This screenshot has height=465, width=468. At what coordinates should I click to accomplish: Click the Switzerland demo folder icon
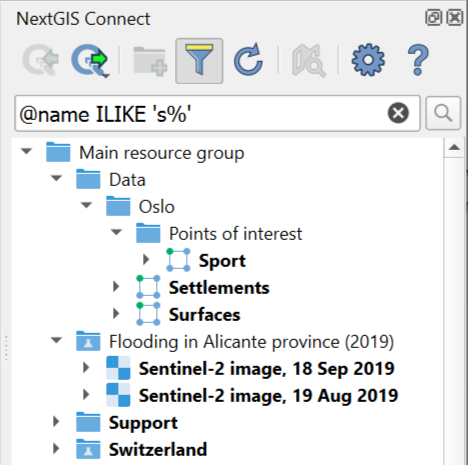click(88, 449)
